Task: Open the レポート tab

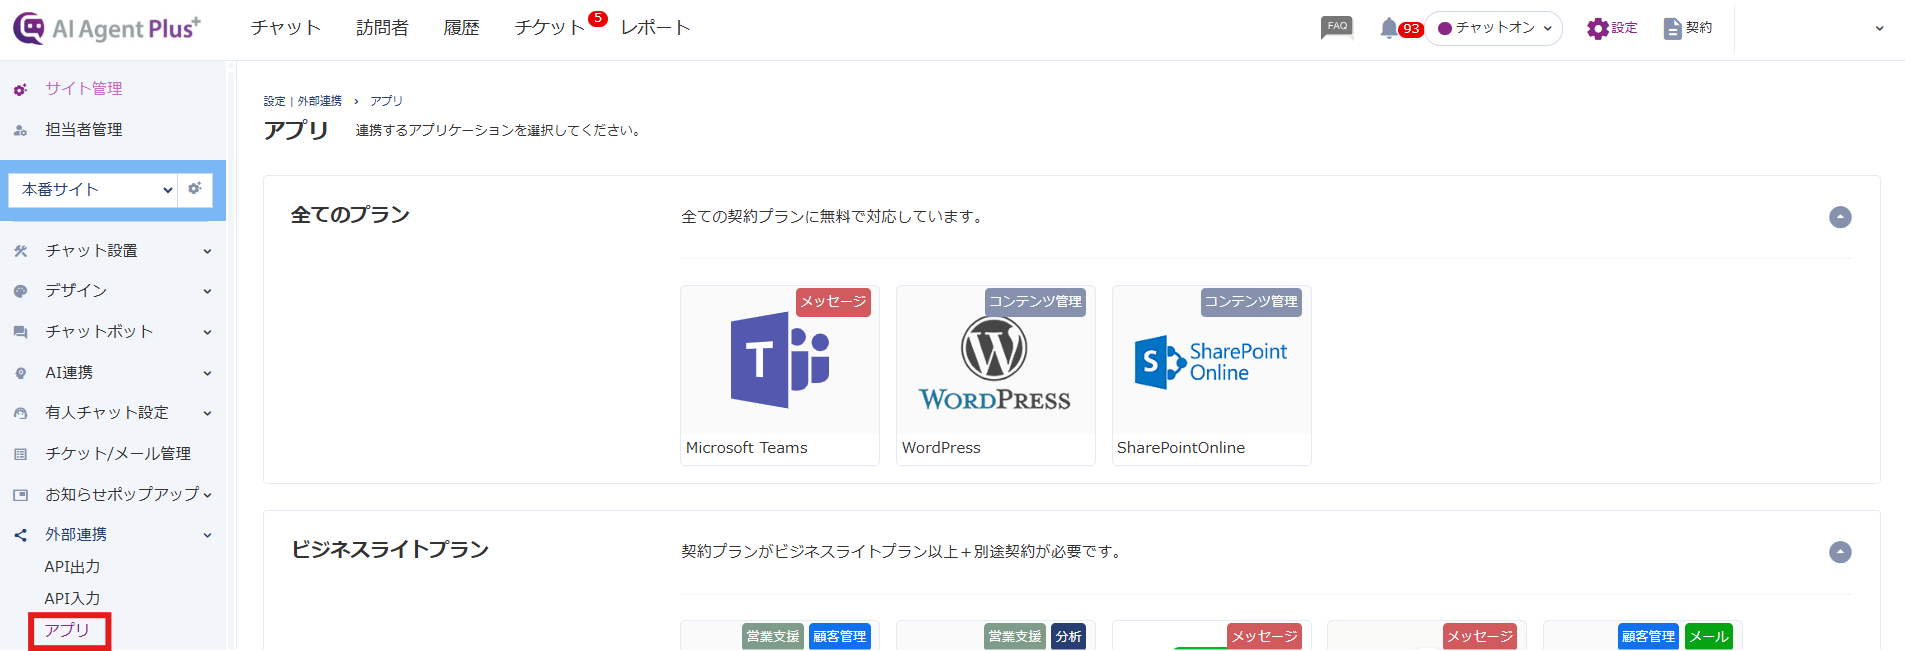Action: pyautogui.click(x=655, y=28)
